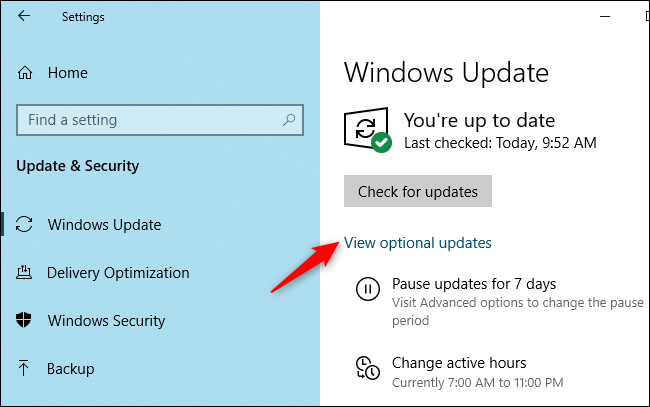650x407 pixels.
Task: Open the Windows Update sidebar item
Action: pos(104,224)
